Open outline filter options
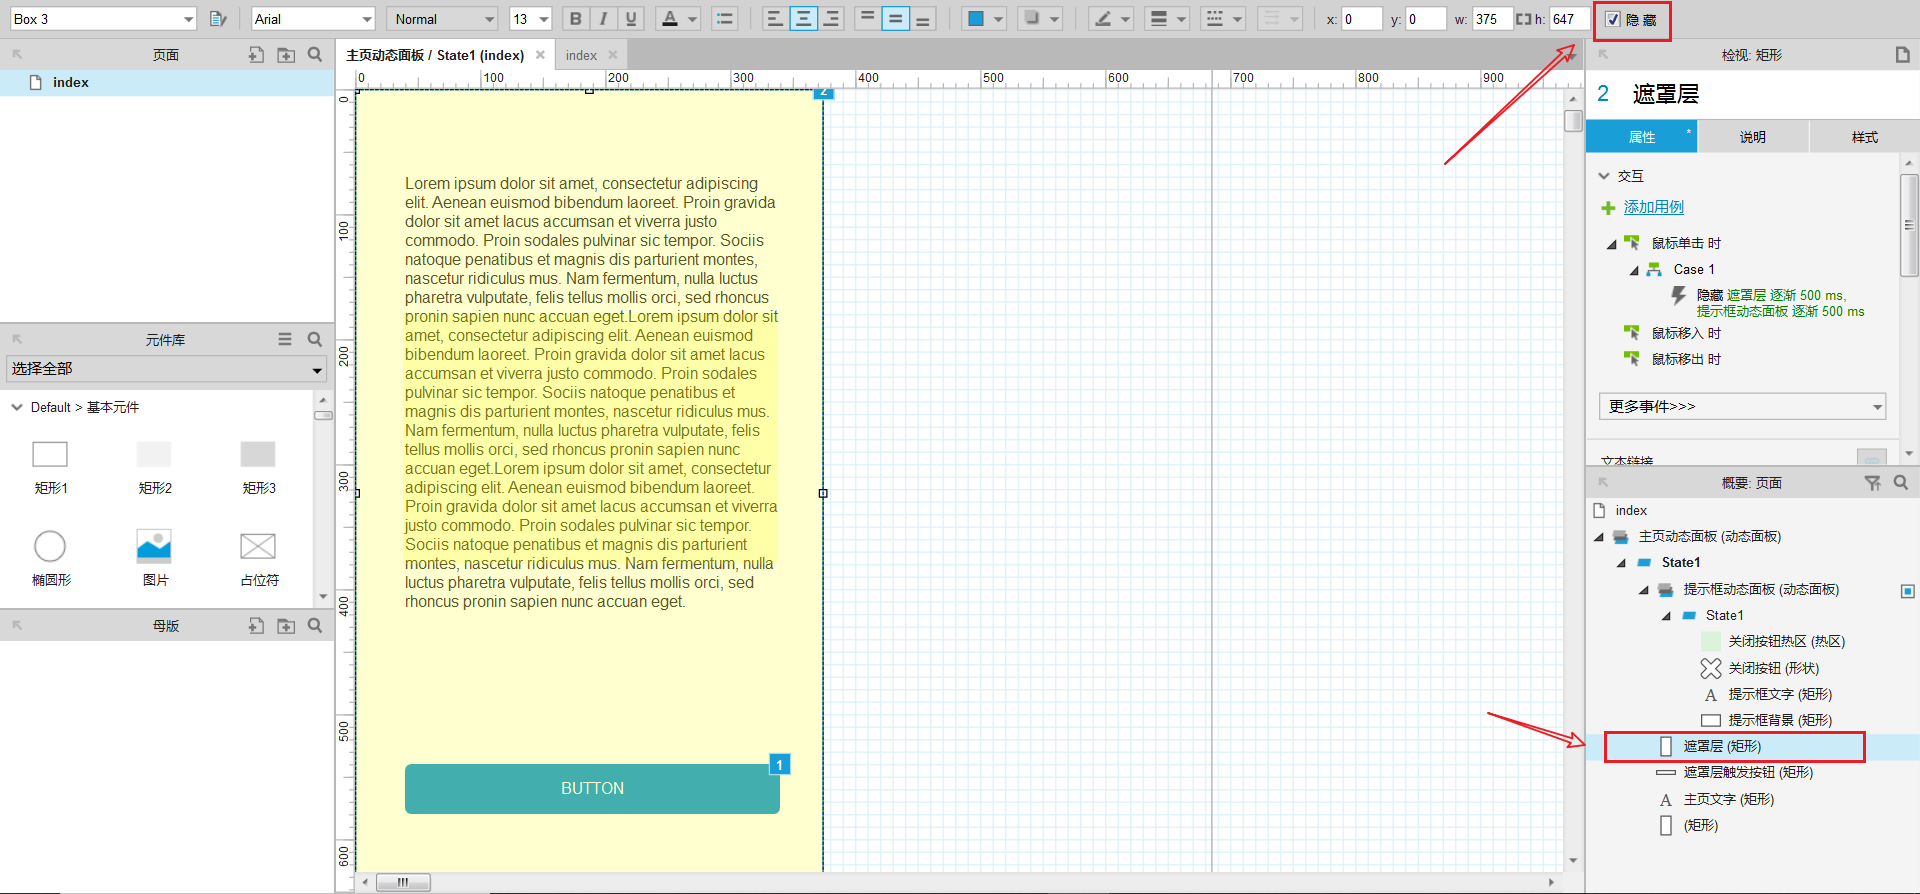1920x894 pixels. pos(1872,483)
